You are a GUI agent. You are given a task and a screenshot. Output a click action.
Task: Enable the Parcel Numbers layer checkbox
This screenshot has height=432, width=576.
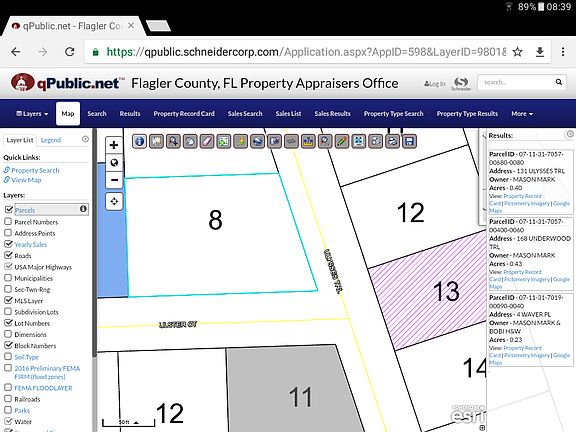(8, 222)
